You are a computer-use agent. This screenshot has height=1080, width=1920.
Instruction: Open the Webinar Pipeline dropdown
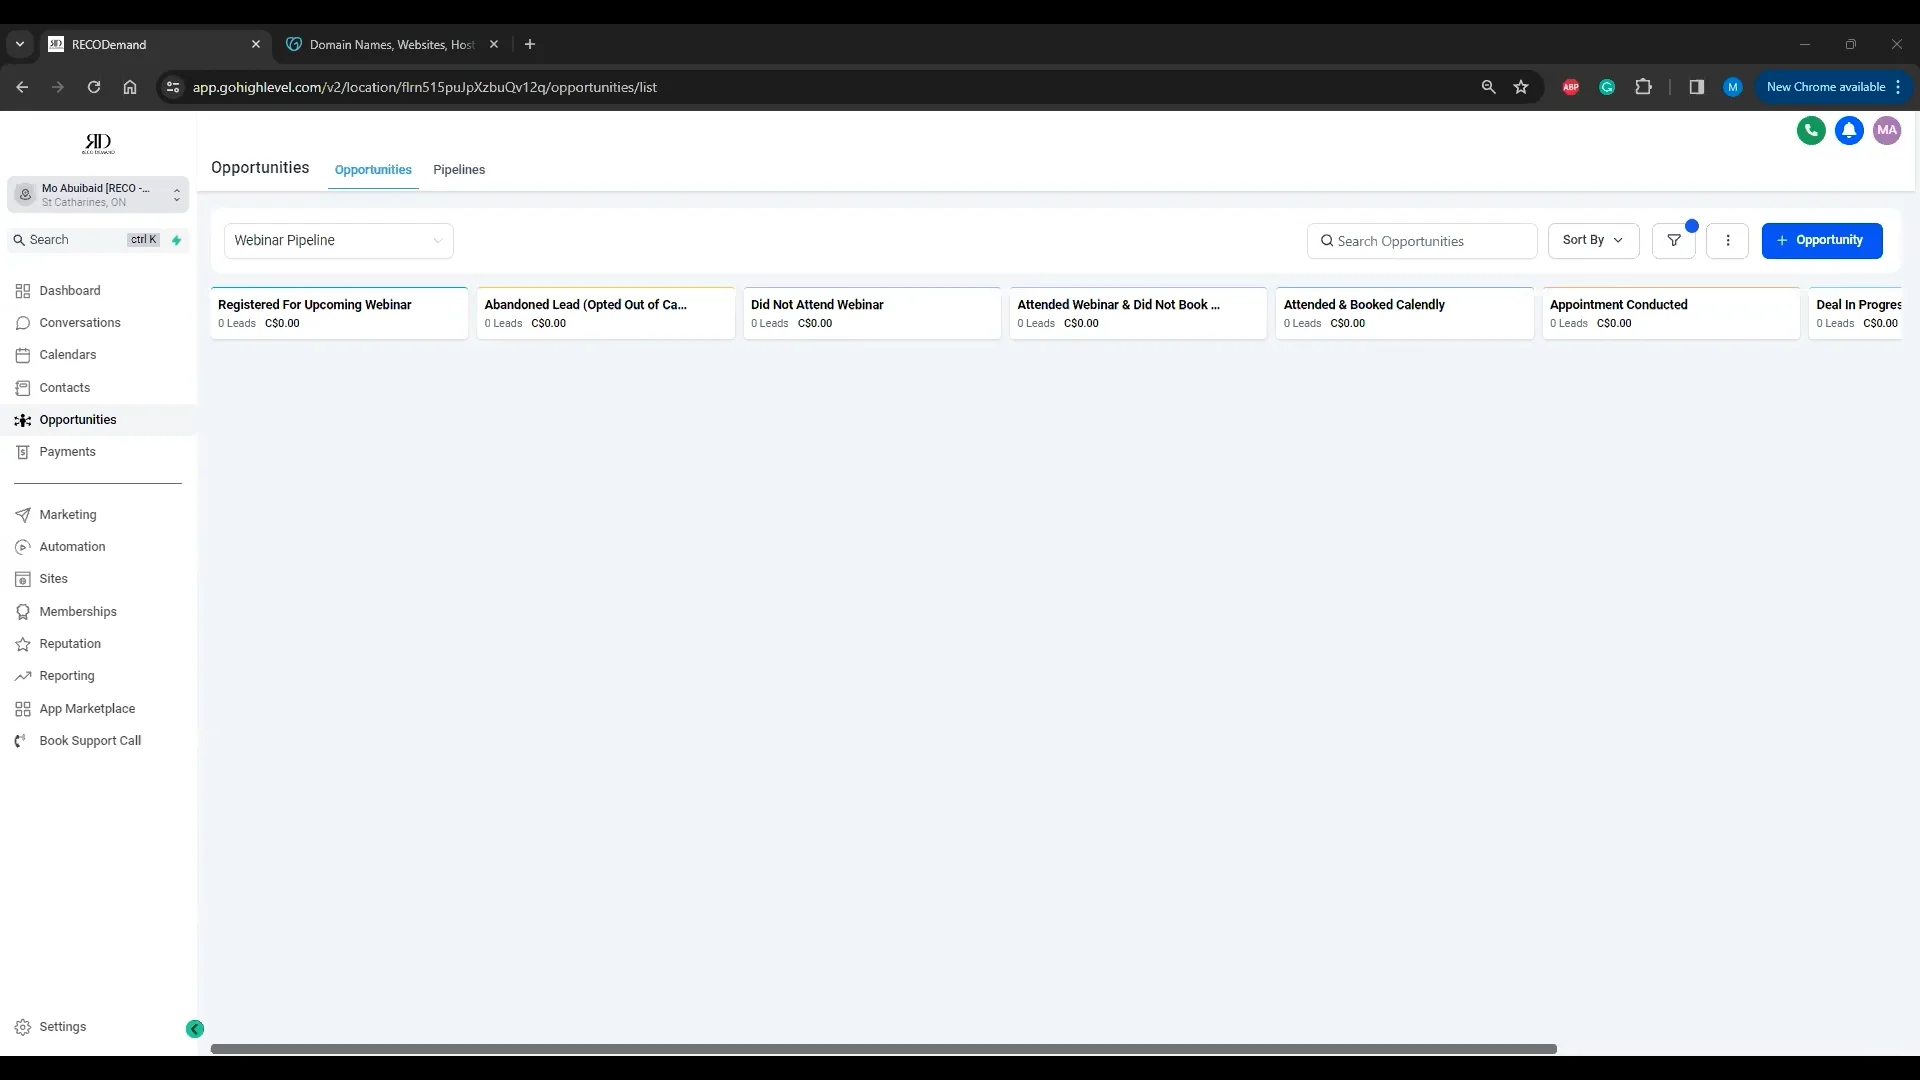tap(339, 240)
